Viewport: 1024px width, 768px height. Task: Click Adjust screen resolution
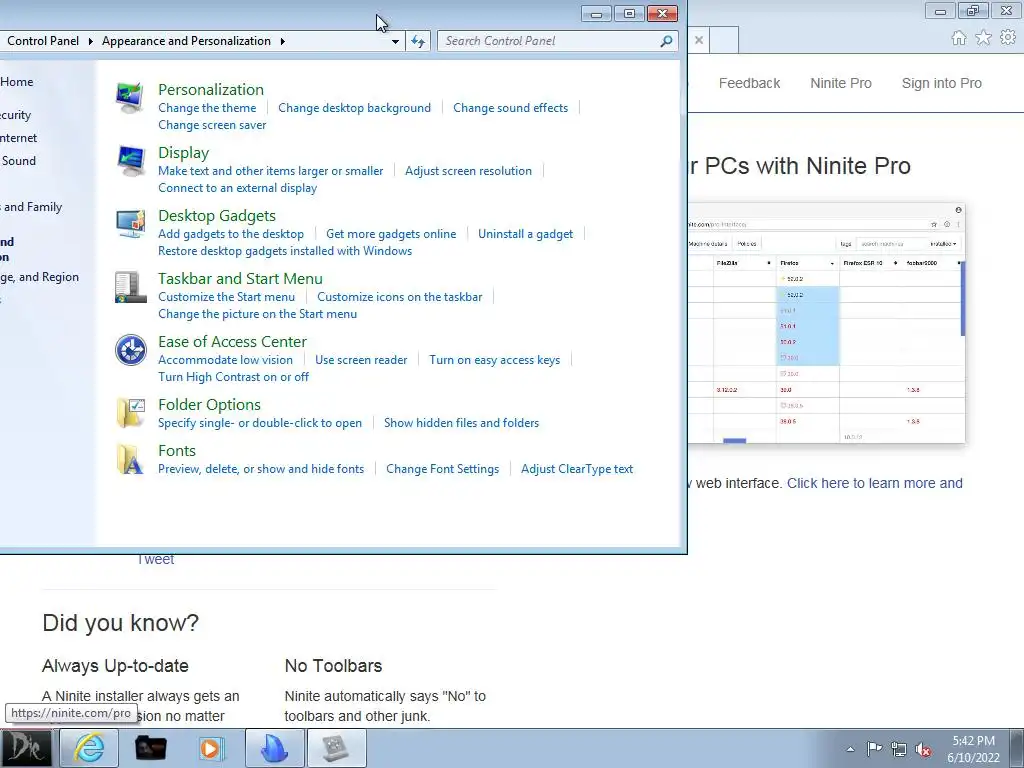point(468,171)
